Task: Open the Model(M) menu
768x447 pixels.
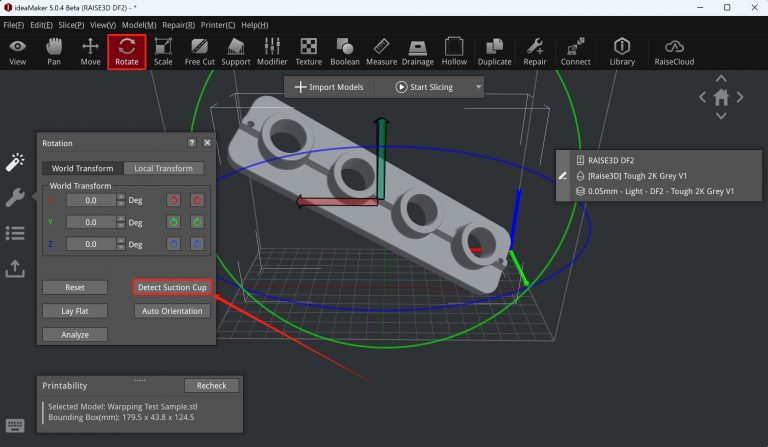Action: pos(138,24)
